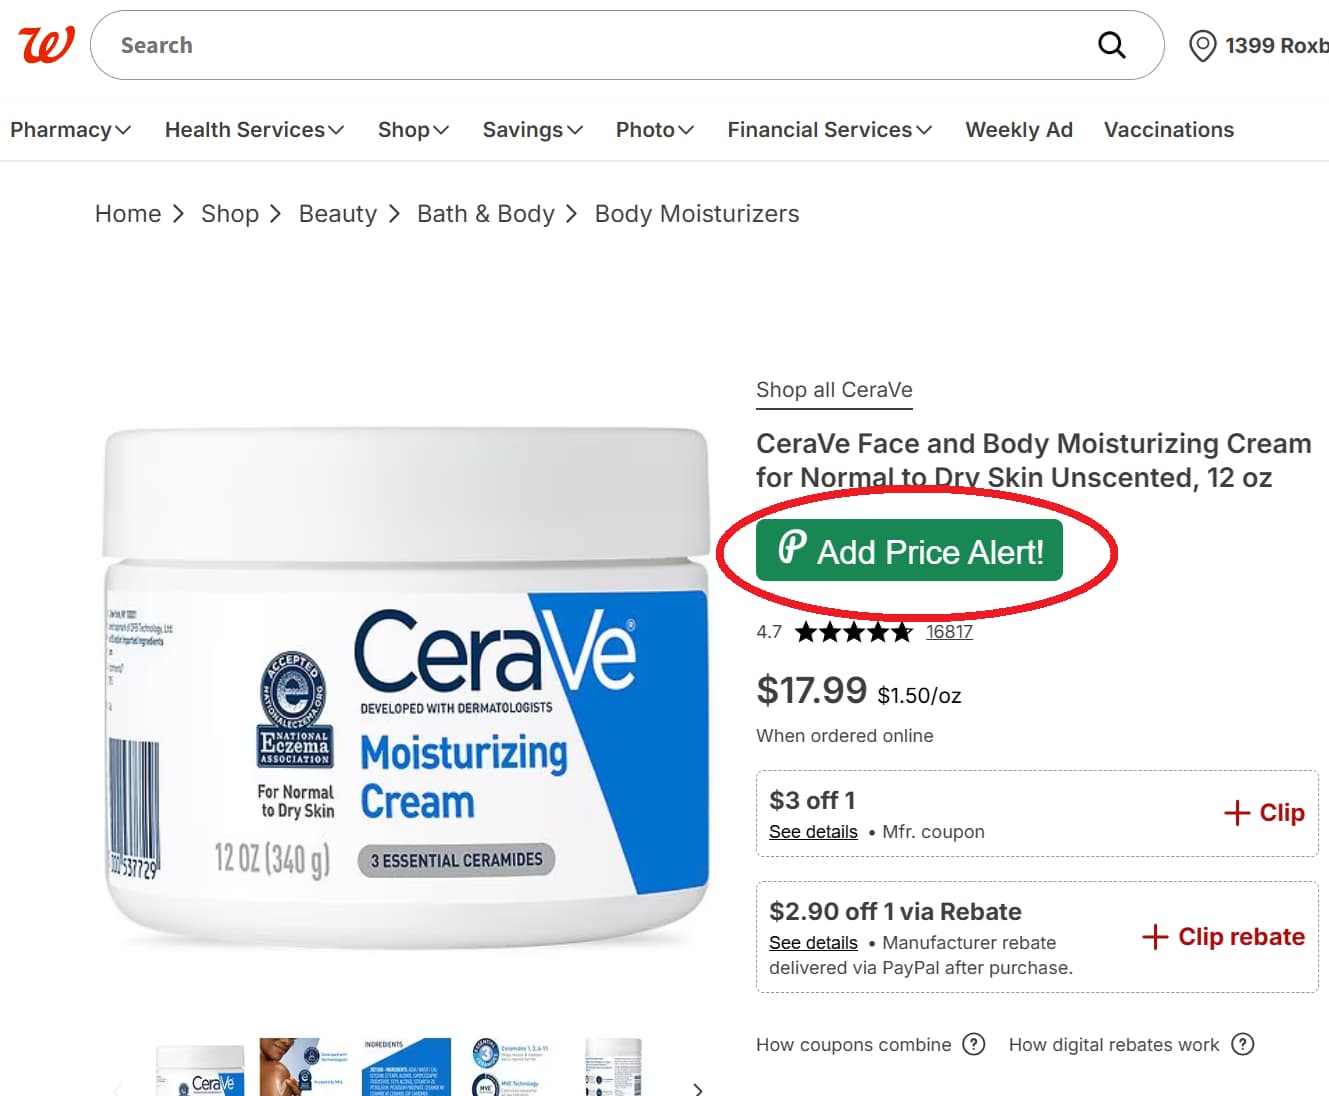Select Weekly Ad in the navigation
1329x1096 pixels.
pyautogui.click(x=1019, y=129)
